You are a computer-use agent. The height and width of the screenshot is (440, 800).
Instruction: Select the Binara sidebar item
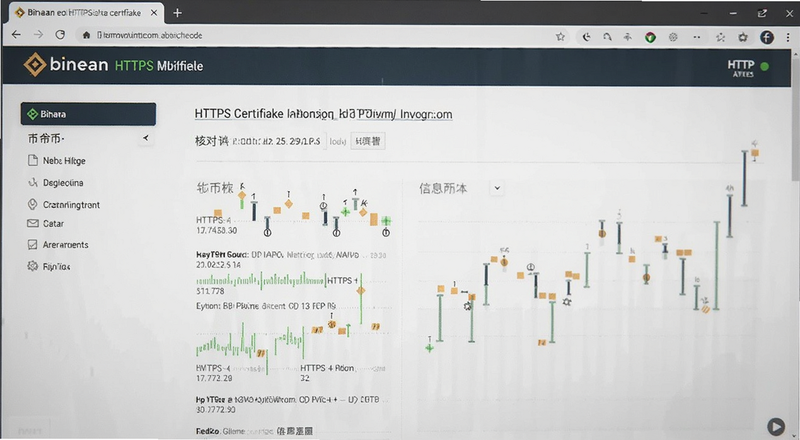[x=88, y=114]
